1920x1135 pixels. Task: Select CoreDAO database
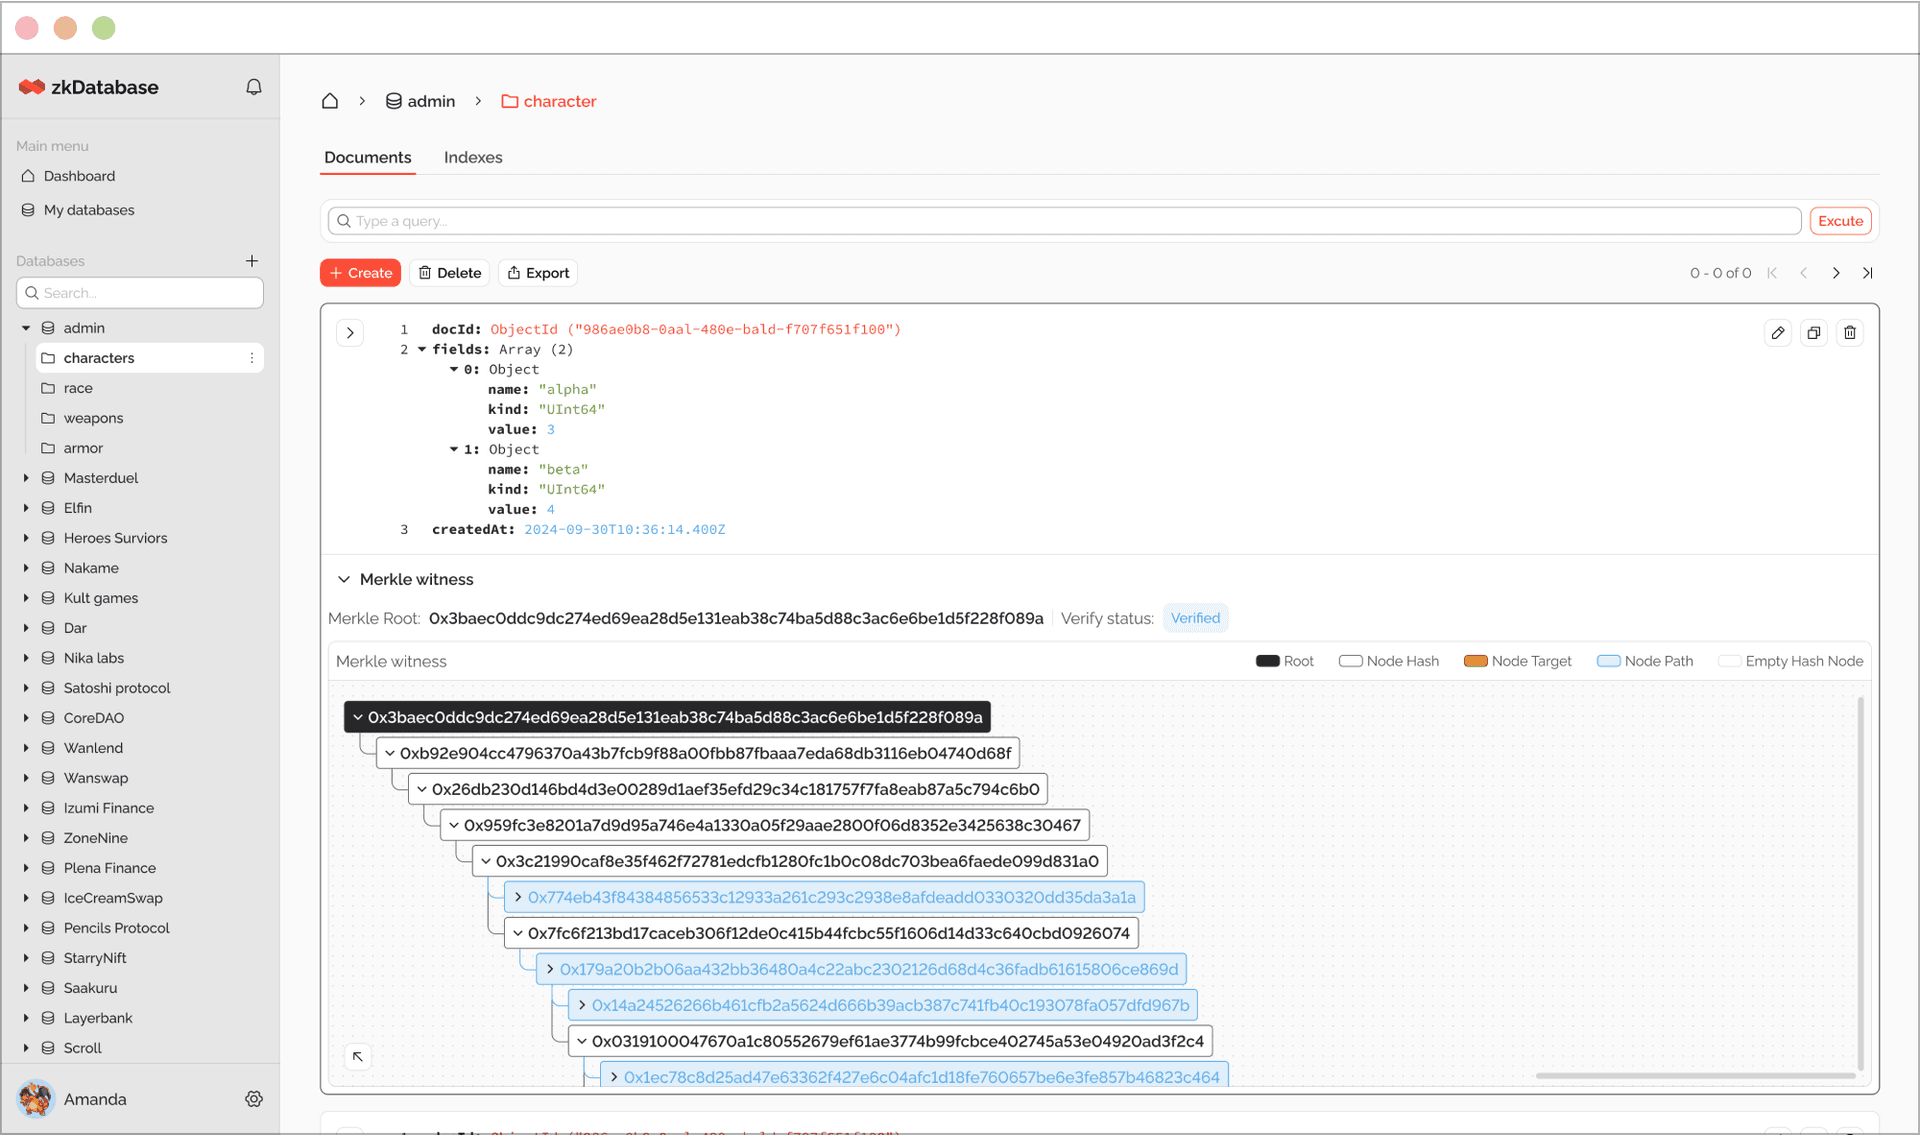coord(94,718)
